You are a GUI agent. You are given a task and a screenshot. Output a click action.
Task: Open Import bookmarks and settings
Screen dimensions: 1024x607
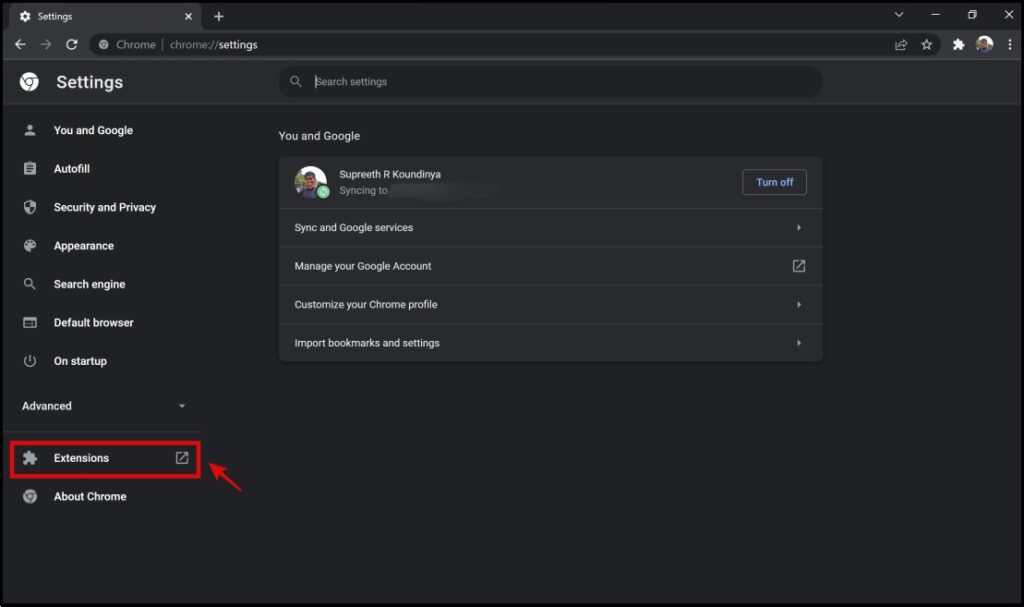[551, 343]
